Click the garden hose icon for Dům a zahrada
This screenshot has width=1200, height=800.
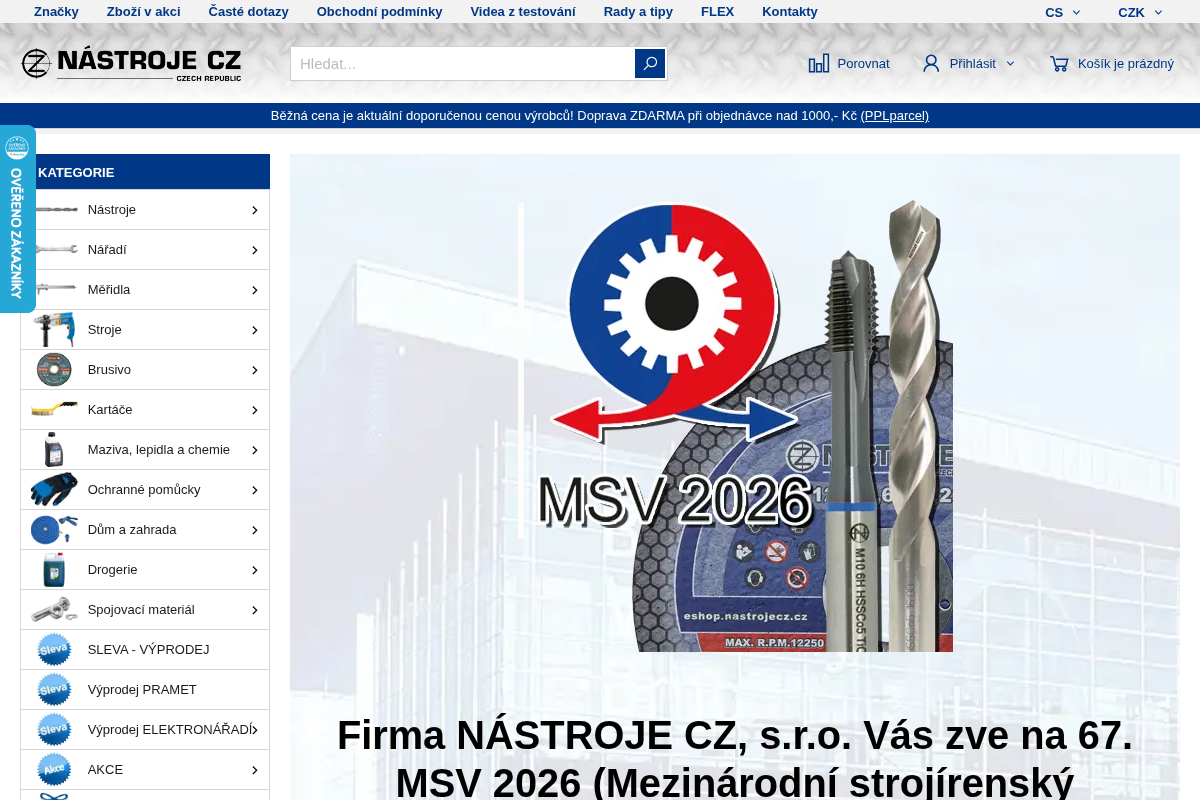point(54,529)
